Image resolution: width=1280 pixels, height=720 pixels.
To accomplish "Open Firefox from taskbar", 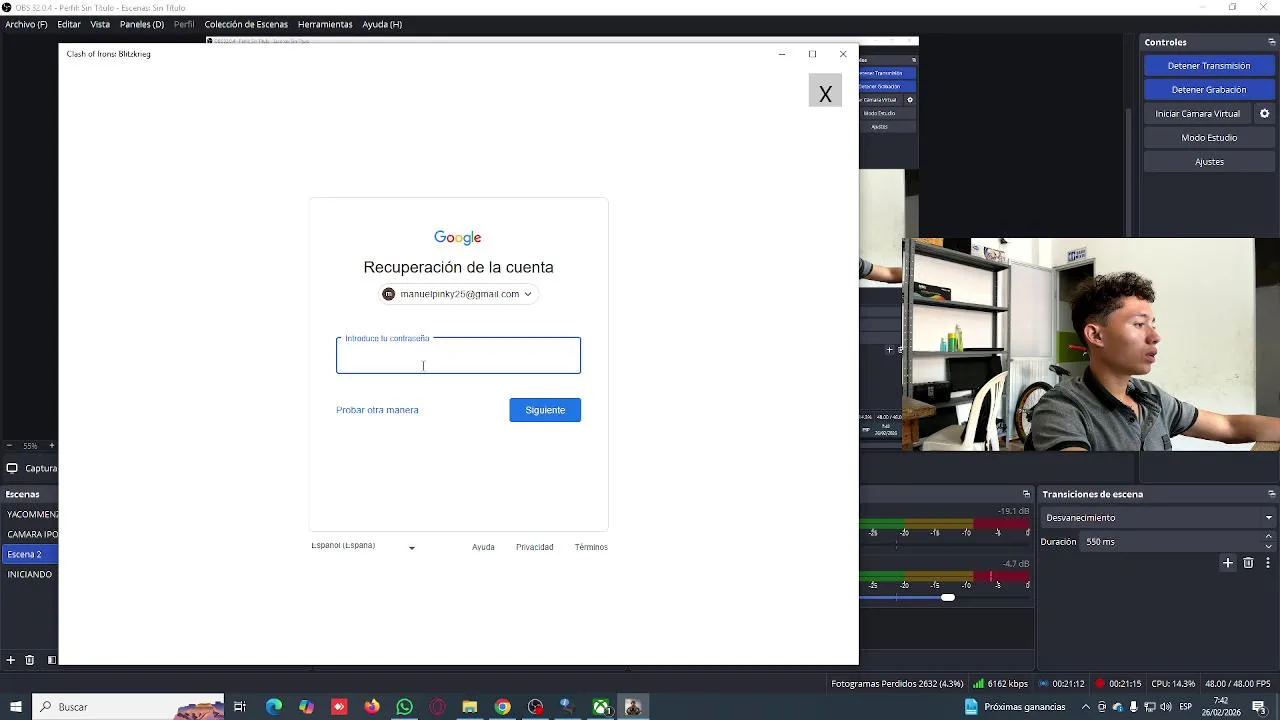I will [x=372, y=707].
